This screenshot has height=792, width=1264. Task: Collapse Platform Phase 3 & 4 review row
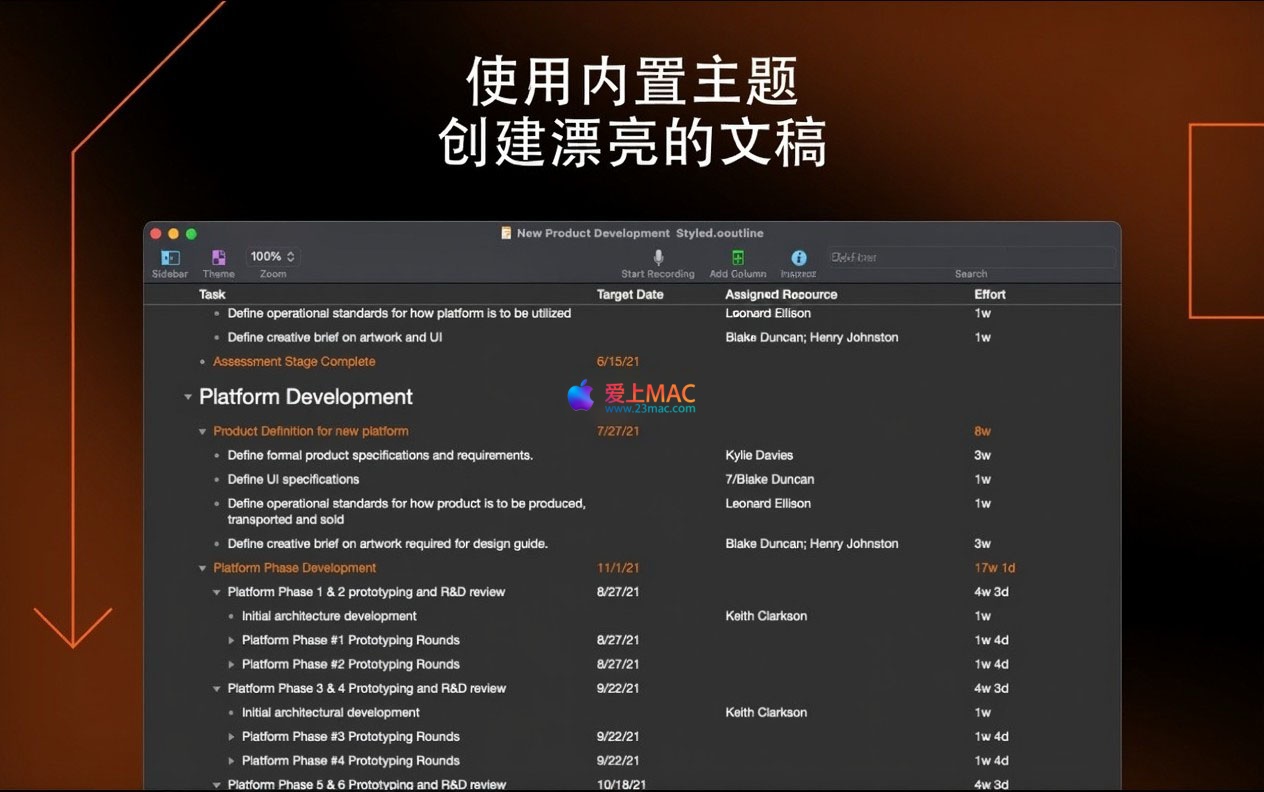point(217,689)
